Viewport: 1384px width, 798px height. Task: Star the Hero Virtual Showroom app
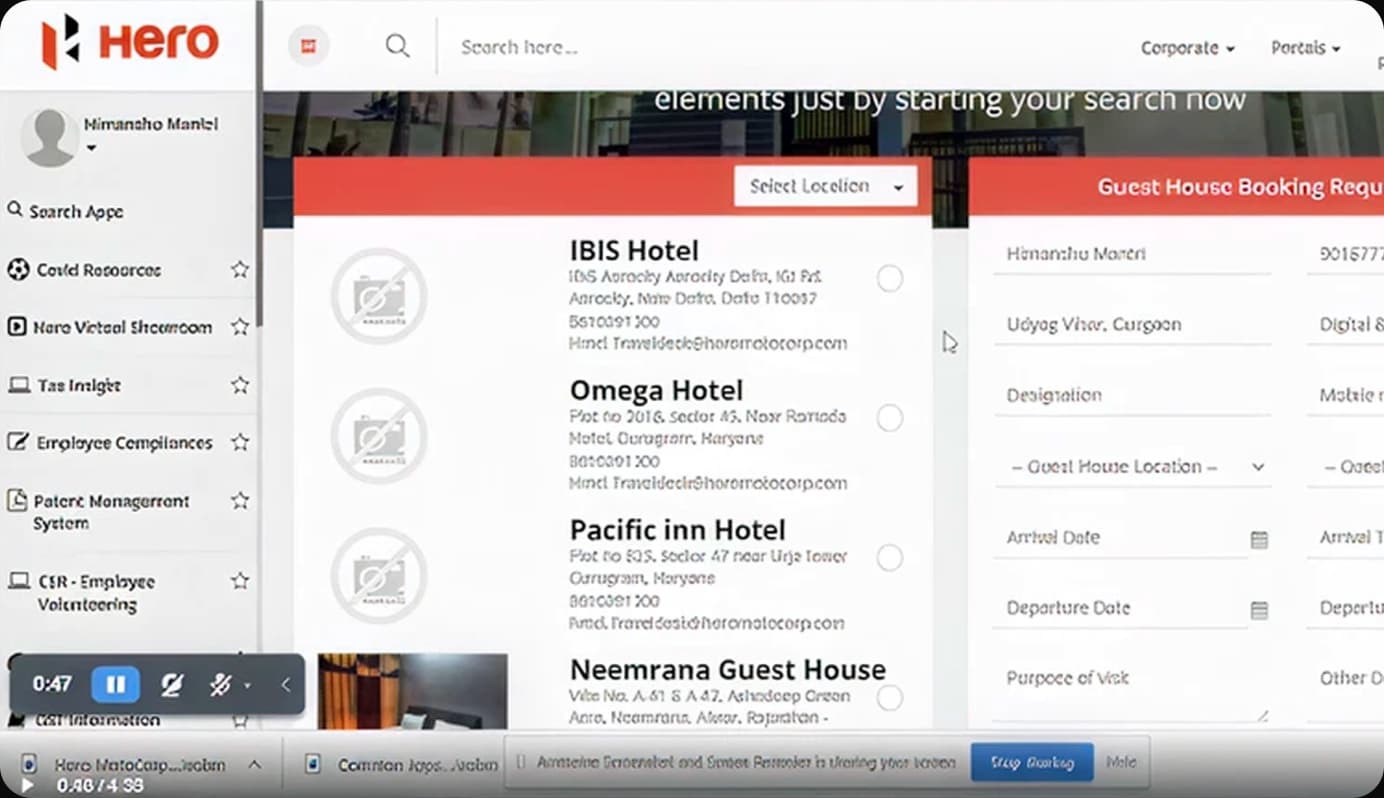pyautogui.click(x=240, y=327)
